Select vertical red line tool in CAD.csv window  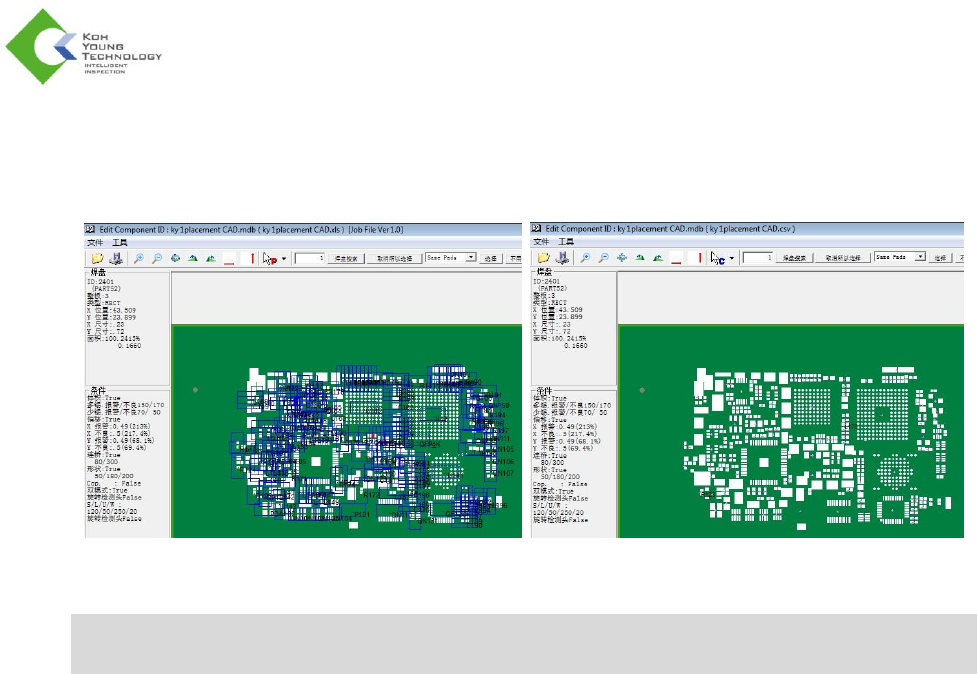pyautogui.click(x=696, y=257)
